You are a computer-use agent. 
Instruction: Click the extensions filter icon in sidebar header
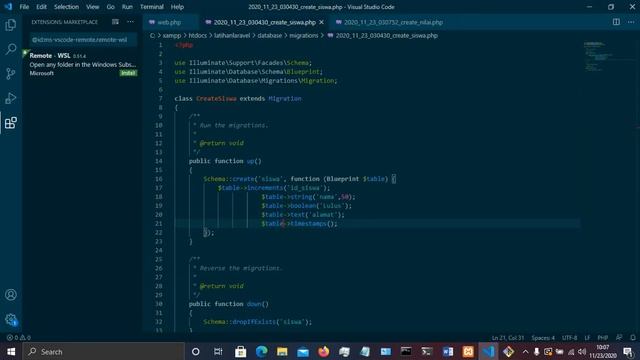click(x=116, y=22)
